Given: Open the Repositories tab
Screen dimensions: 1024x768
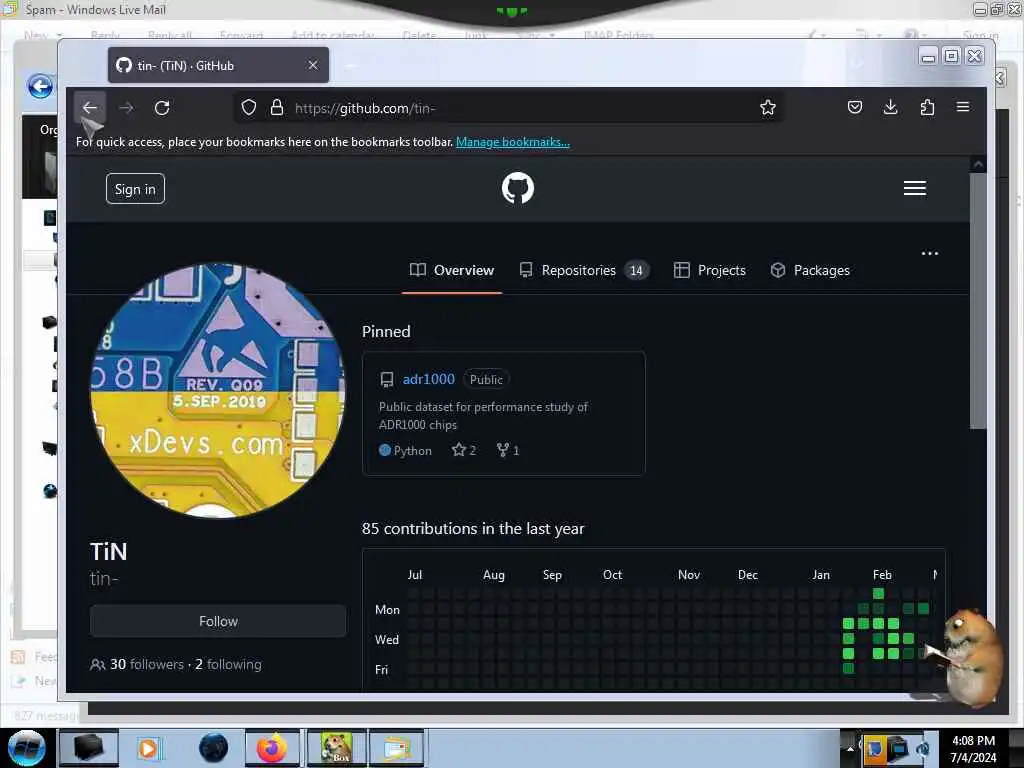Looking at the screenshot, I should [x=584, y=270].
